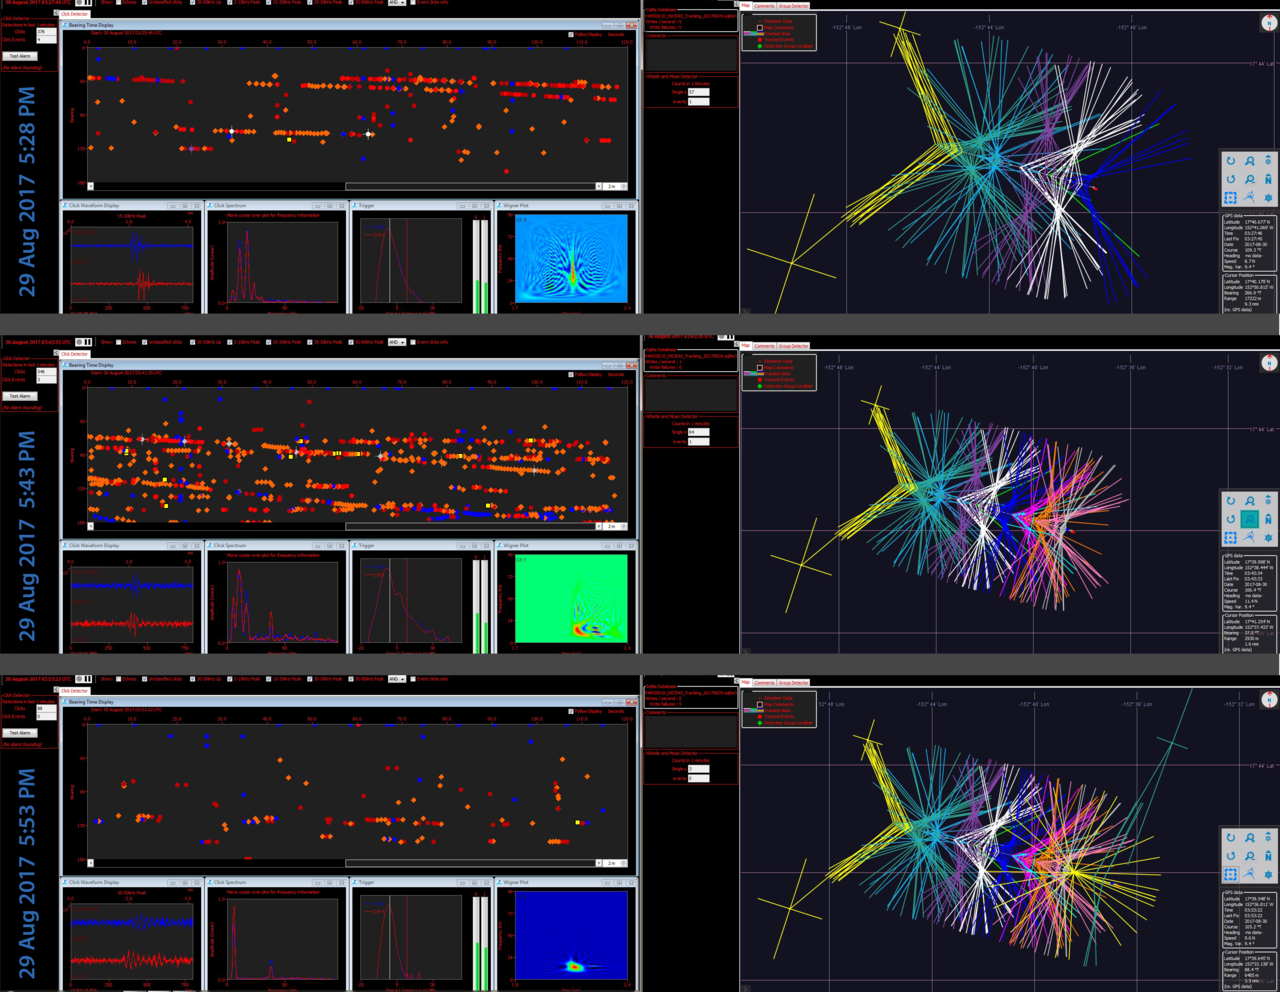This screenshot has height=992, width=1280.
Task: Click Whistle detector 'Single' count field in 5:43 PM panel
Action: pyautogui.click(x=698, y=432)
